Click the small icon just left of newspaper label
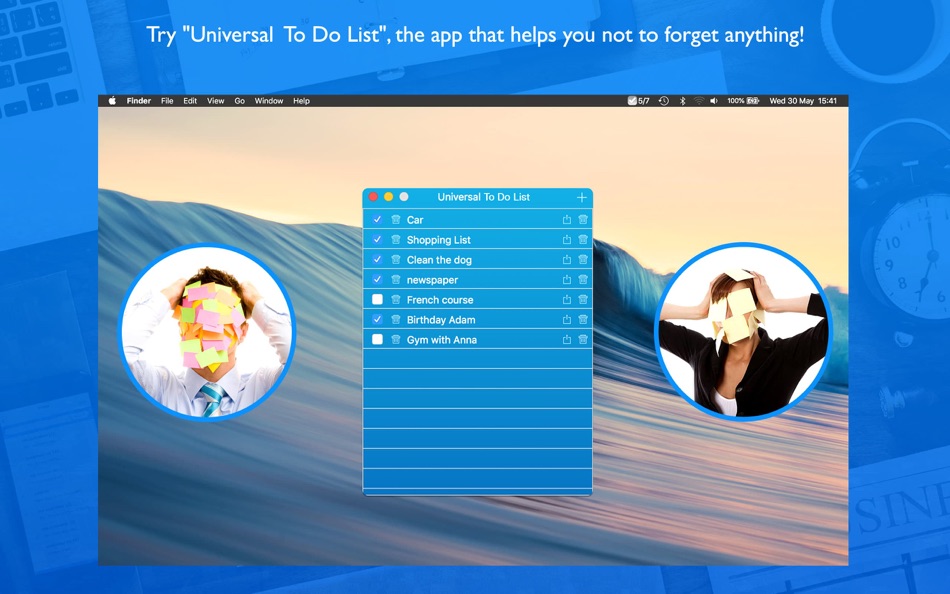The height and width of the screenshot is (594, 950). [396, 279]
